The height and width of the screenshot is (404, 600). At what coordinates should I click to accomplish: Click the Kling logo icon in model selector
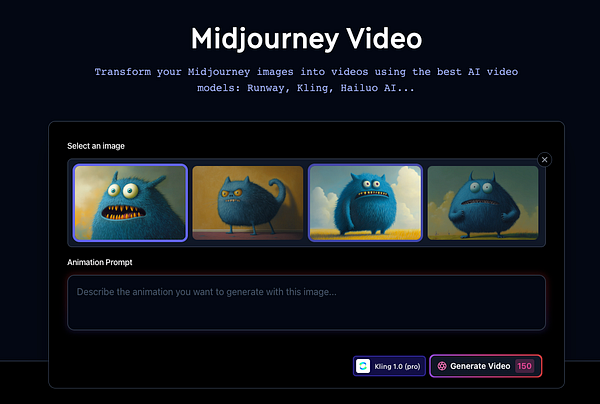point(363,366)
